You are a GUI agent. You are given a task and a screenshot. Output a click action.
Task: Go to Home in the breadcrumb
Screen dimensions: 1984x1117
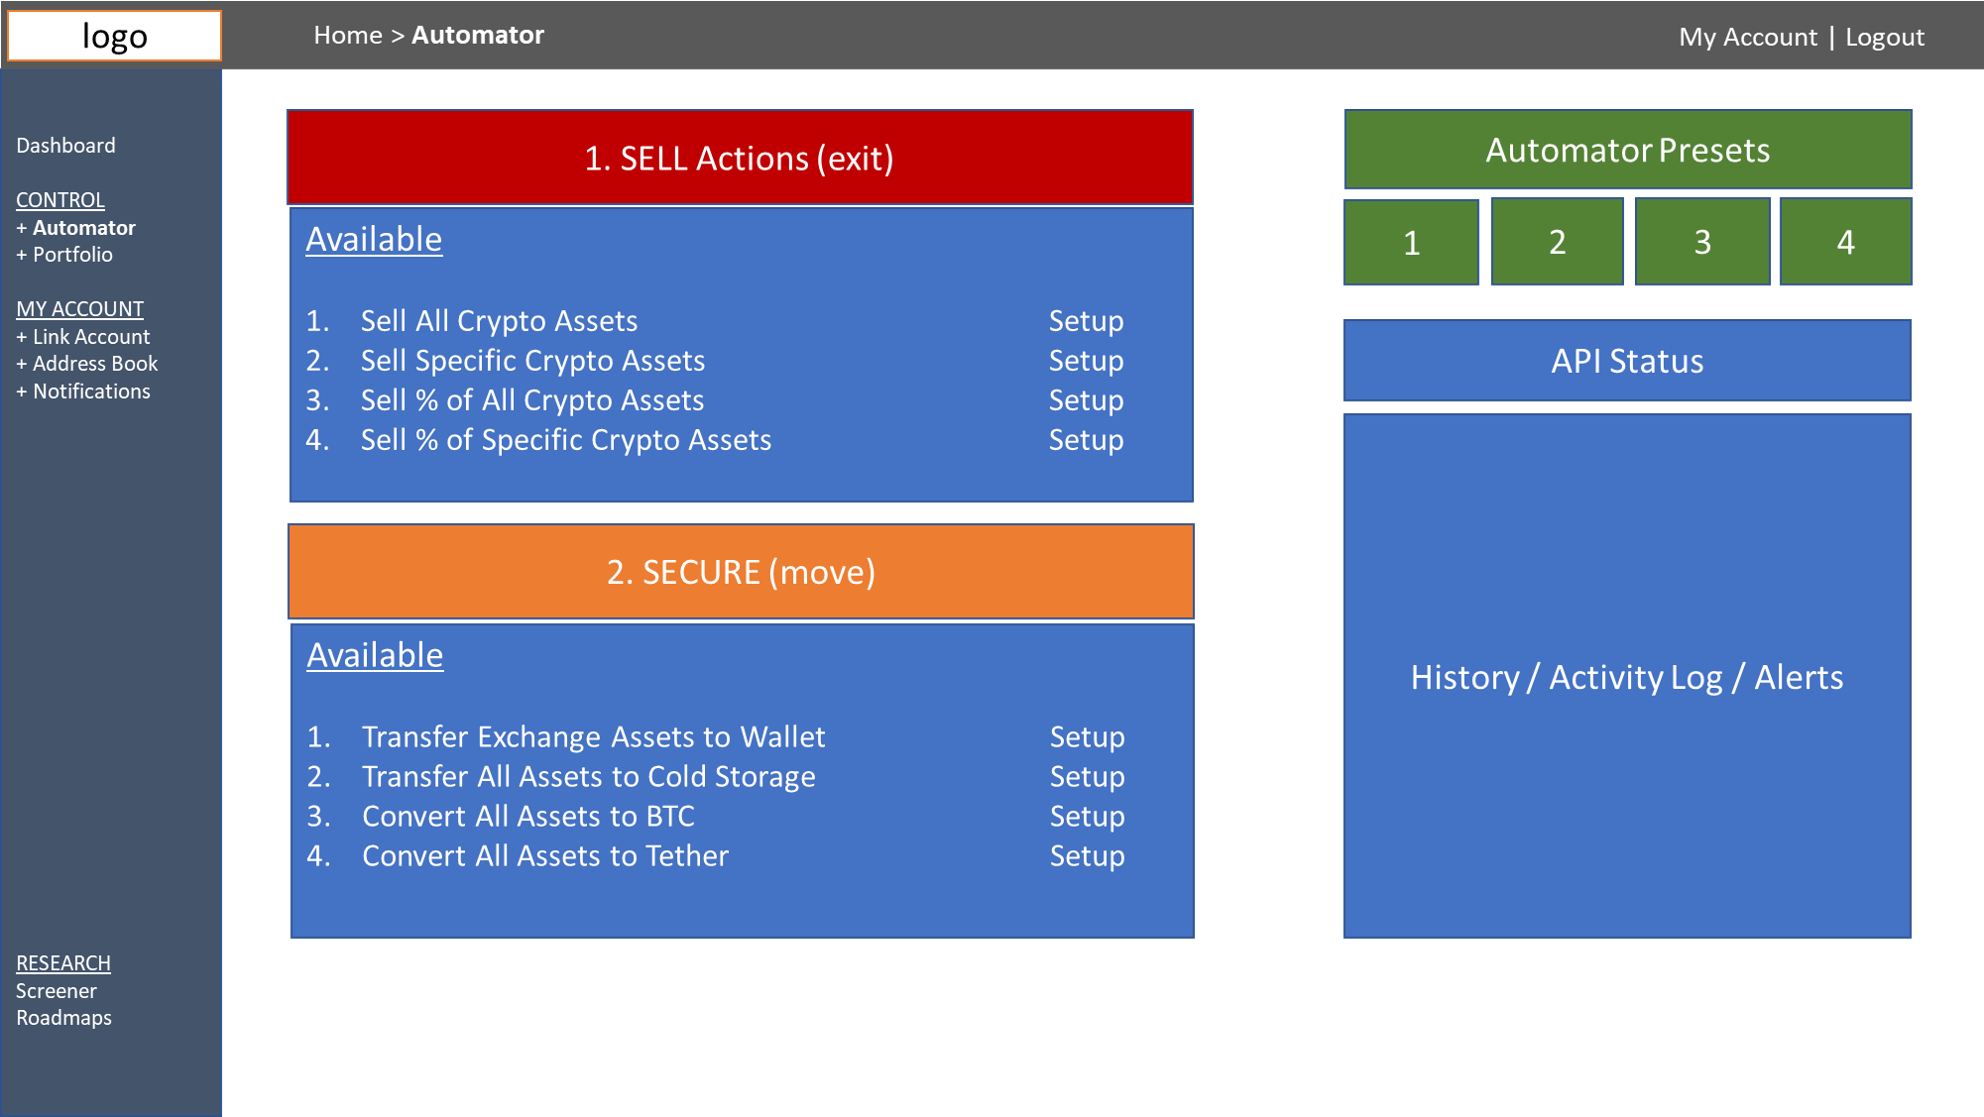[347, 35]
